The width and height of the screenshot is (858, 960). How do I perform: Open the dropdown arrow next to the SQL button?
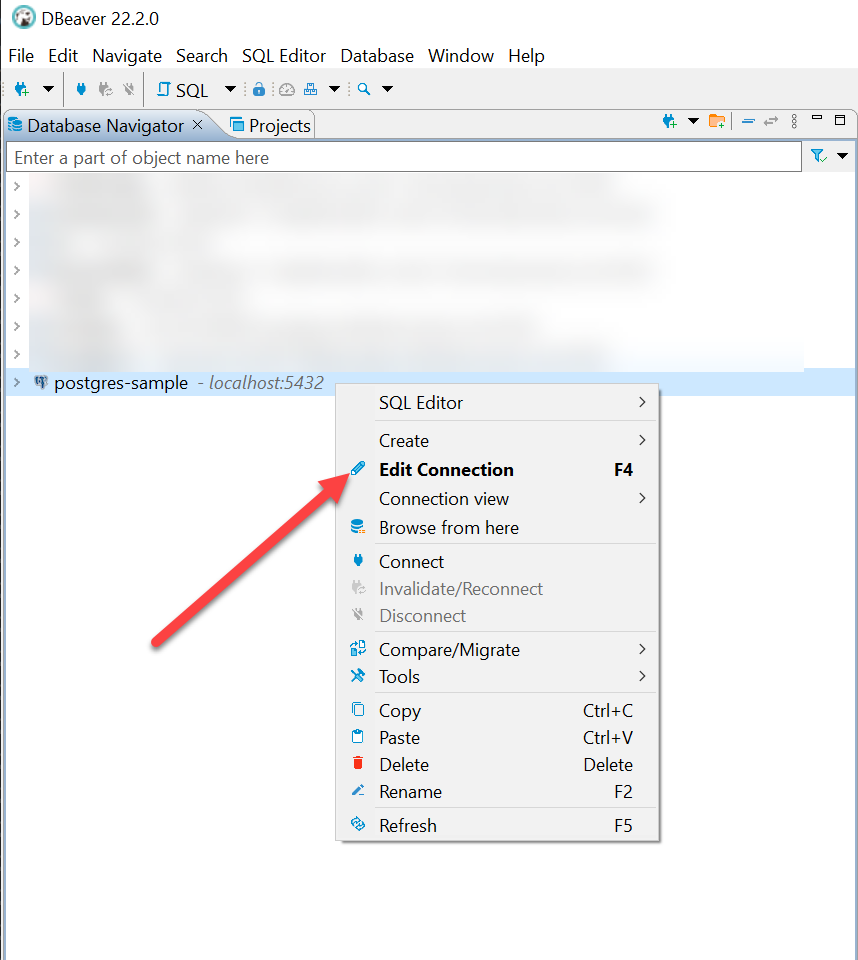[x=230, y=89]
